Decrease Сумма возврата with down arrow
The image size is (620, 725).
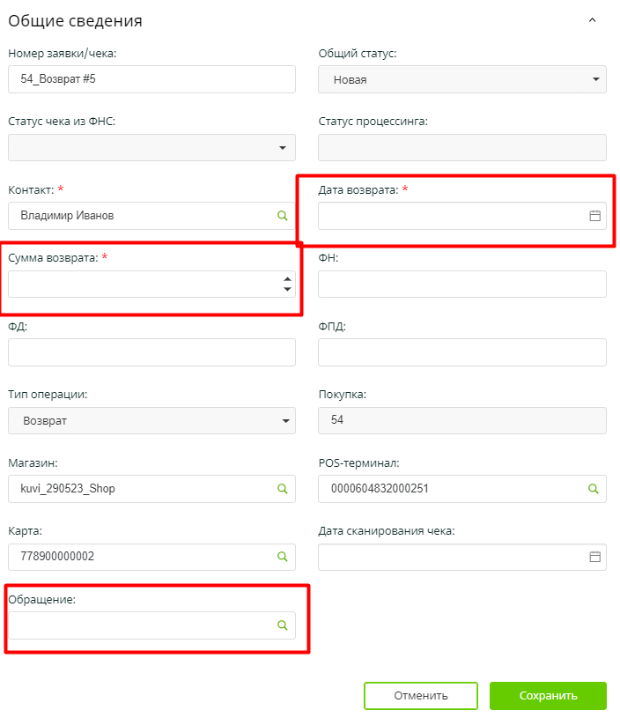tap(287, 290)
